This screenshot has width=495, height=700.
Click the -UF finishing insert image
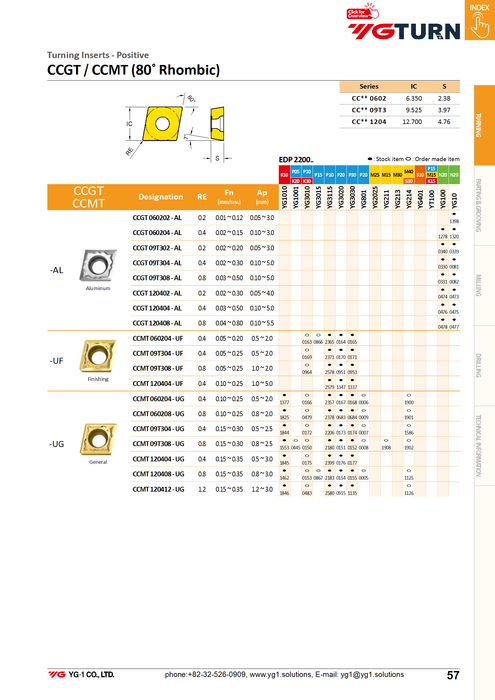(98, 356)
